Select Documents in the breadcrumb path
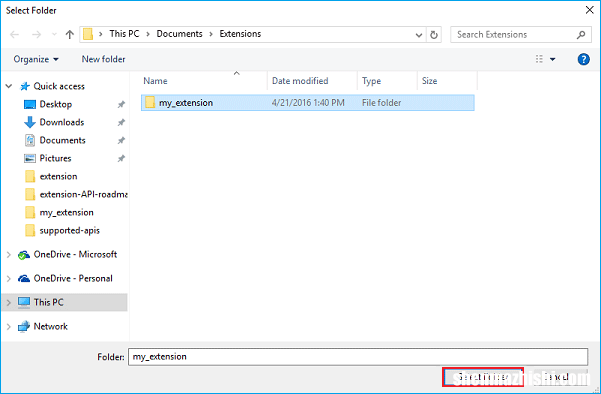 pos(179,34)
